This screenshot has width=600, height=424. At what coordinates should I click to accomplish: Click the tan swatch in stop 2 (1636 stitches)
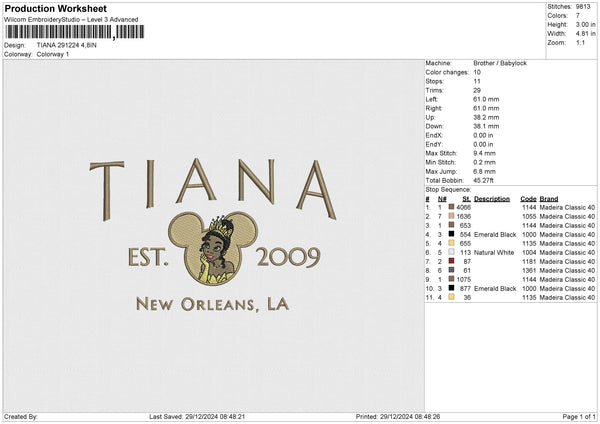click(452, 216)
